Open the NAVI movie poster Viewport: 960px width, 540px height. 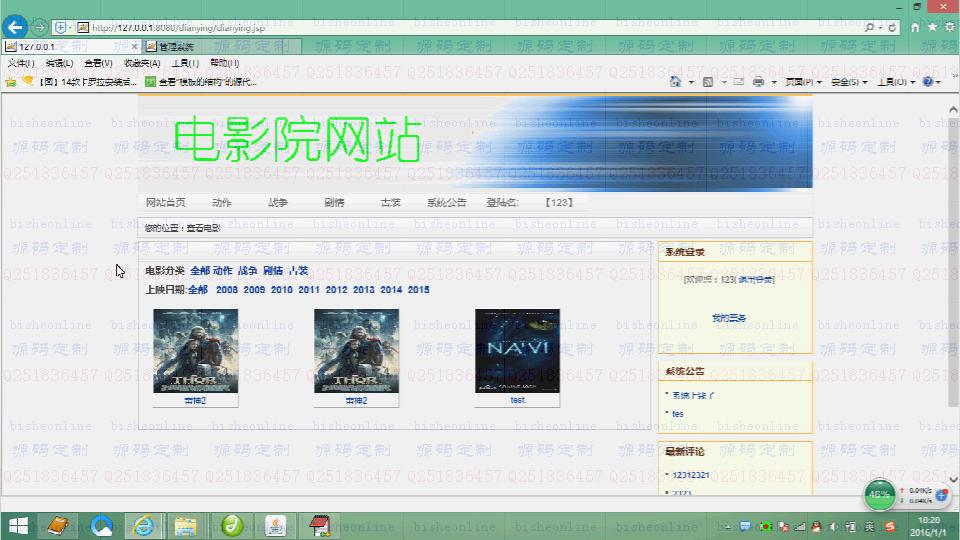coord(517,351)
